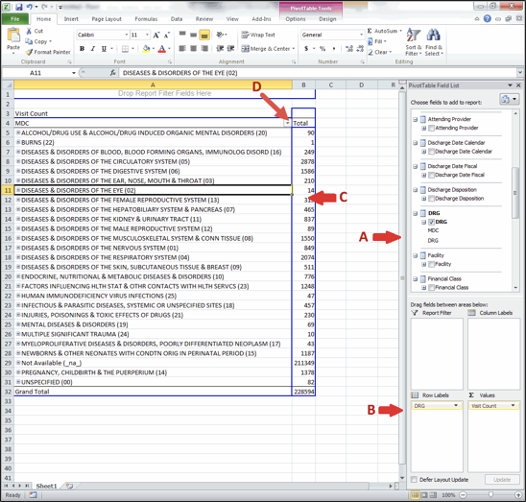Click the Clear button in Editing group
Viewport: 526px width, 502px height.
[x=380, y=52]
